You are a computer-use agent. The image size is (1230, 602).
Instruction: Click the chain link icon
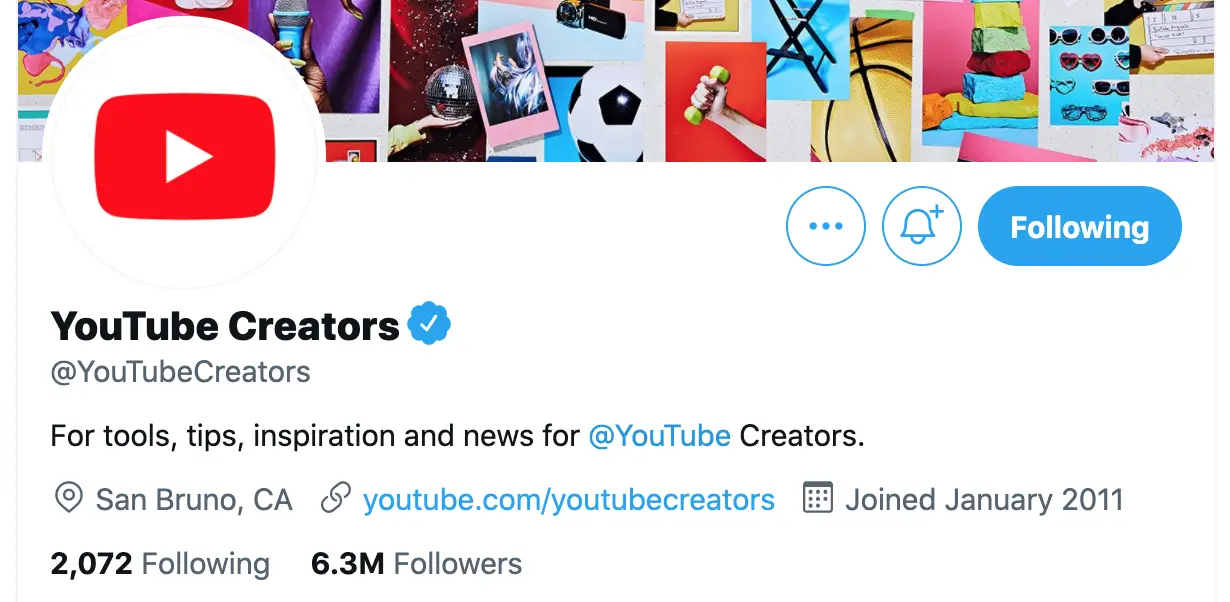[x=335, y=499]
